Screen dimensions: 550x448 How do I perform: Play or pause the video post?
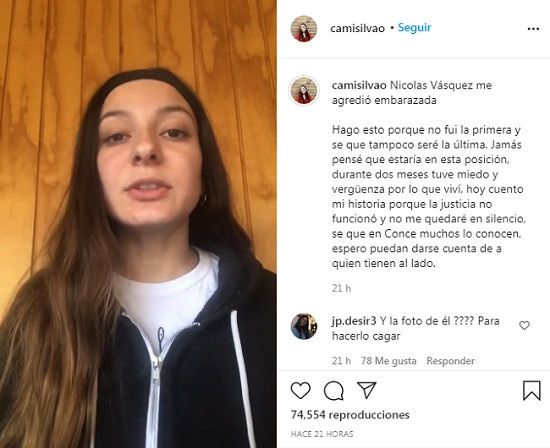click(138, 224)
